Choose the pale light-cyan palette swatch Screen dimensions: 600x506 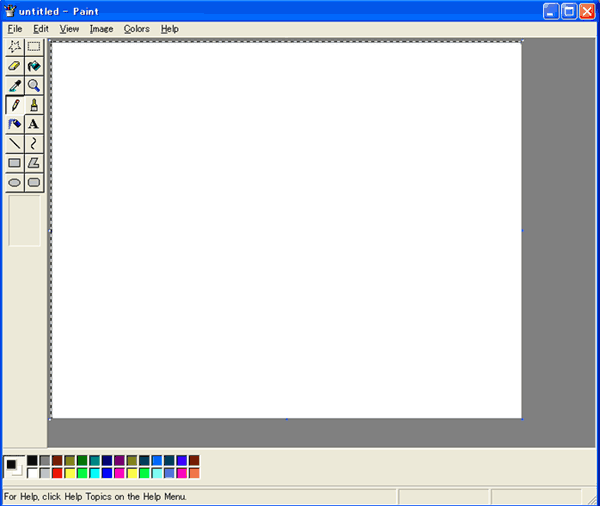pos(157,473)
